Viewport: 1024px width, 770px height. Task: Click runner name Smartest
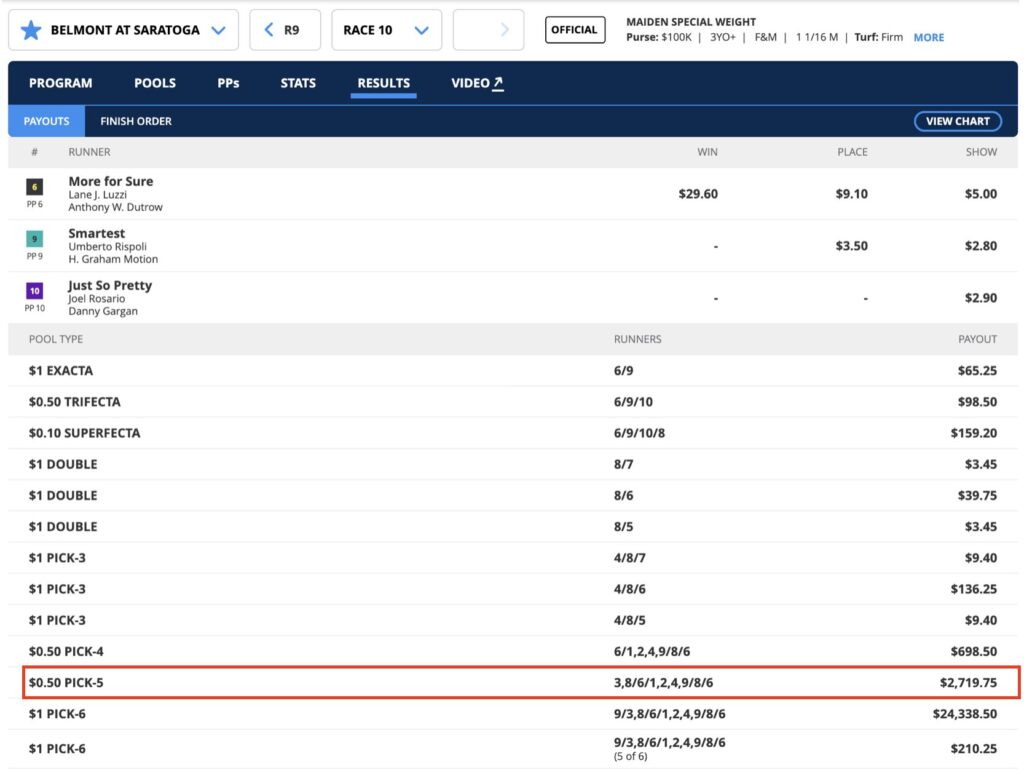(x=97, y=233)
